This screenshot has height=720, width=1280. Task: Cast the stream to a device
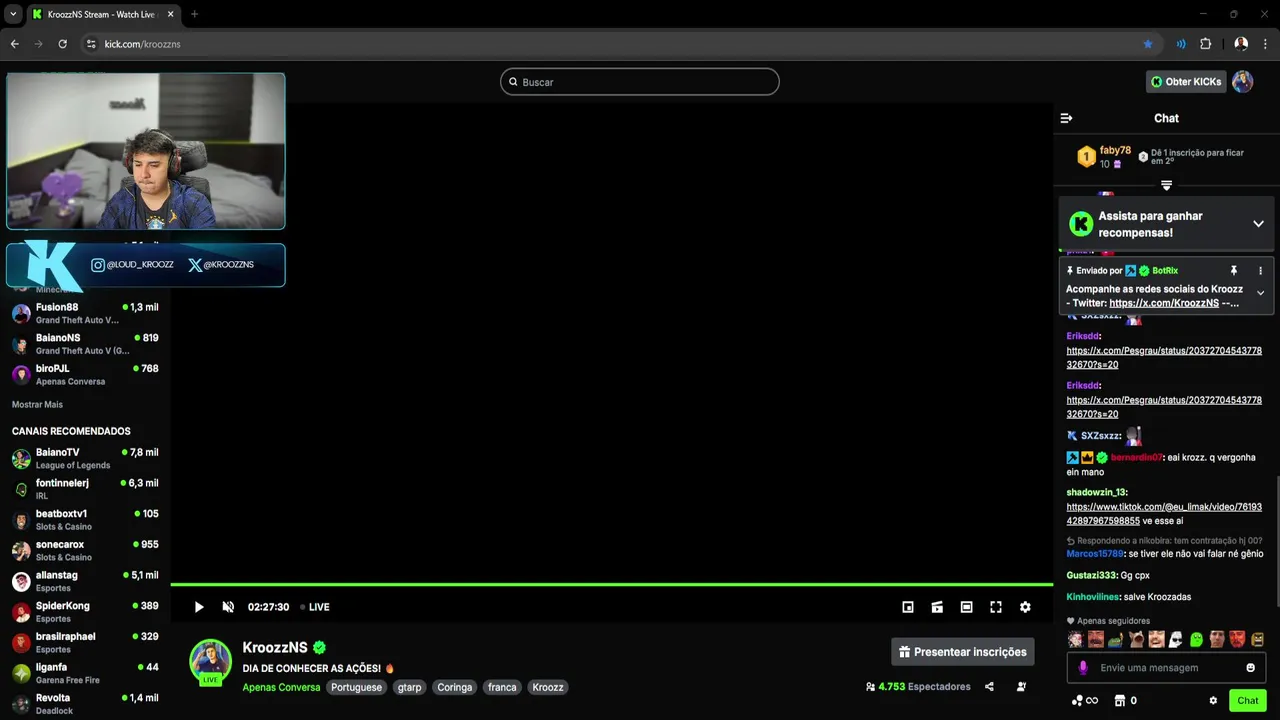937,607
